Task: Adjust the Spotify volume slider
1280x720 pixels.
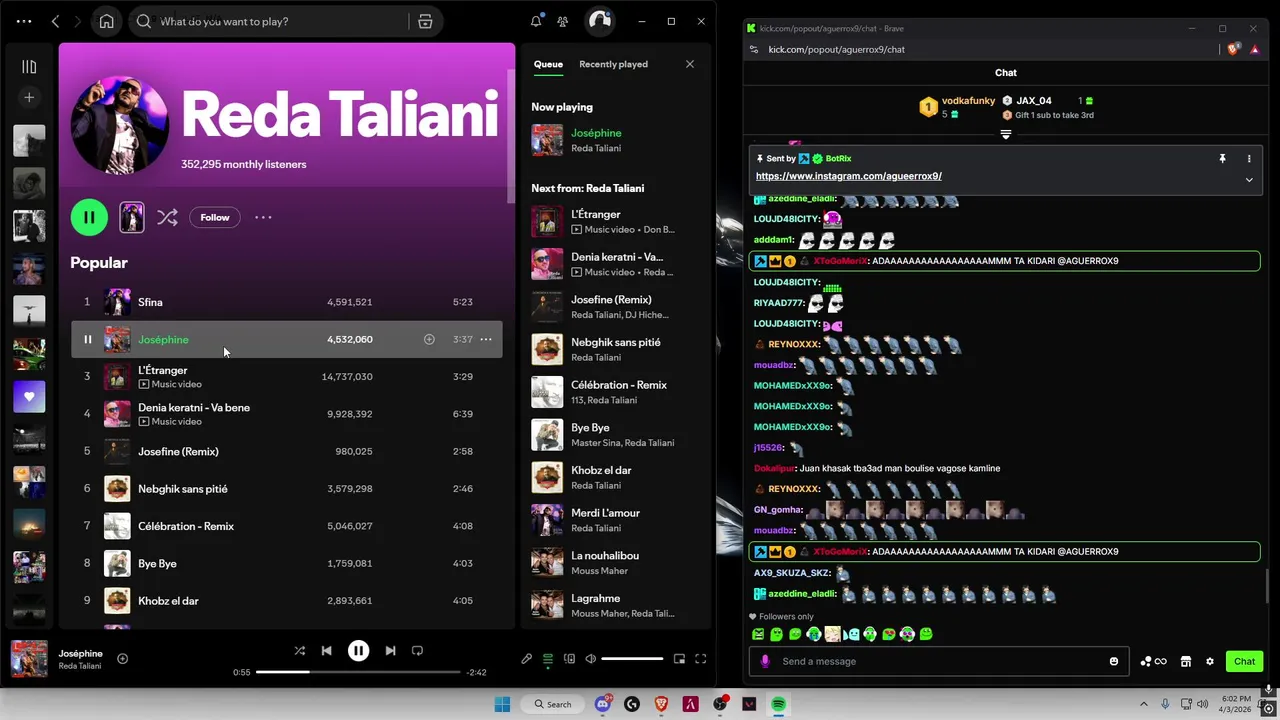Action: [632, 658]
